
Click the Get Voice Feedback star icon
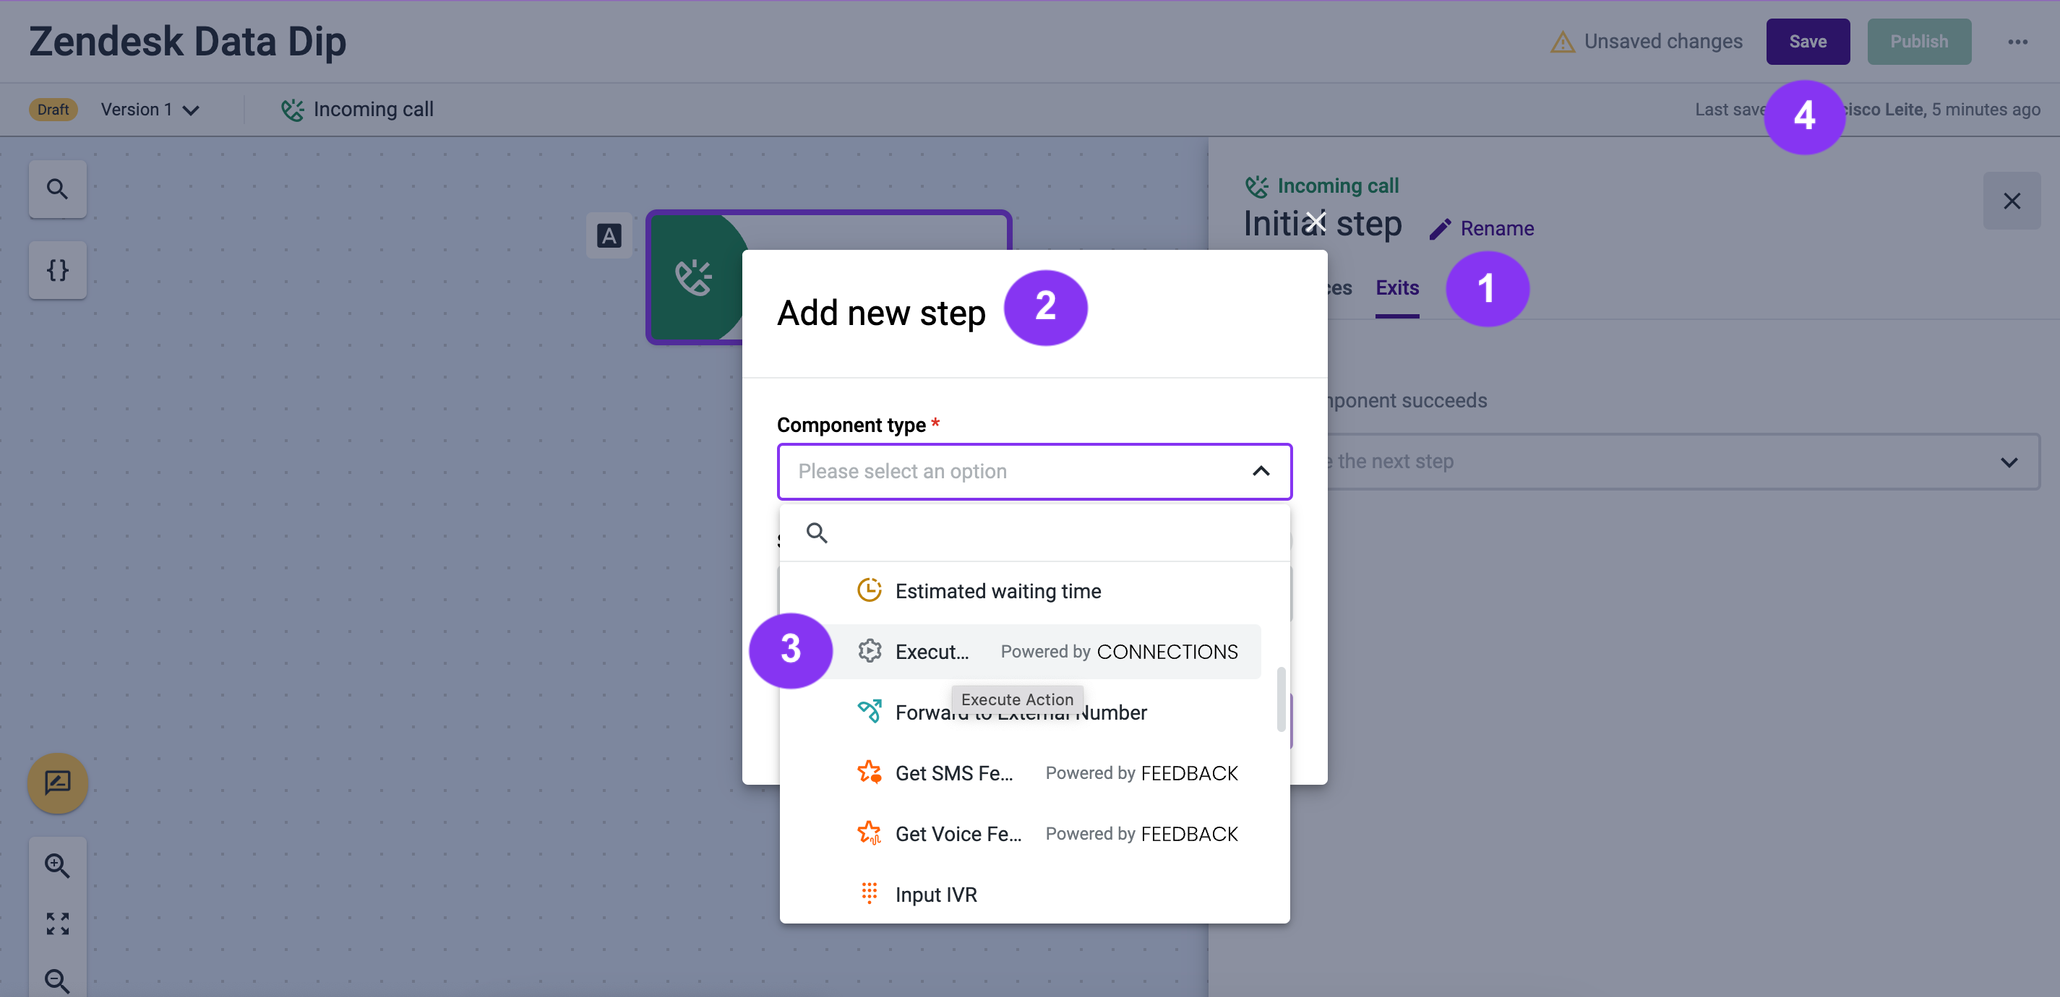pyautogui.click(x=869, y=833)
